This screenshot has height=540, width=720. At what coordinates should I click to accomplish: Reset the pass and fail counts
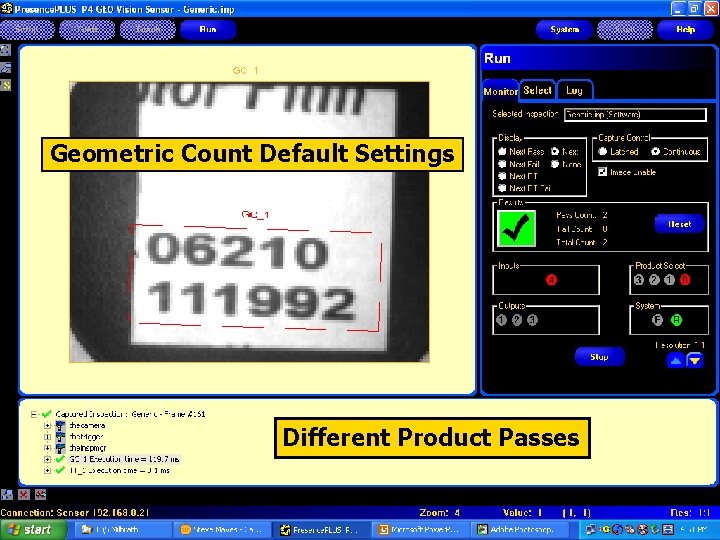[x=680, y=224]
